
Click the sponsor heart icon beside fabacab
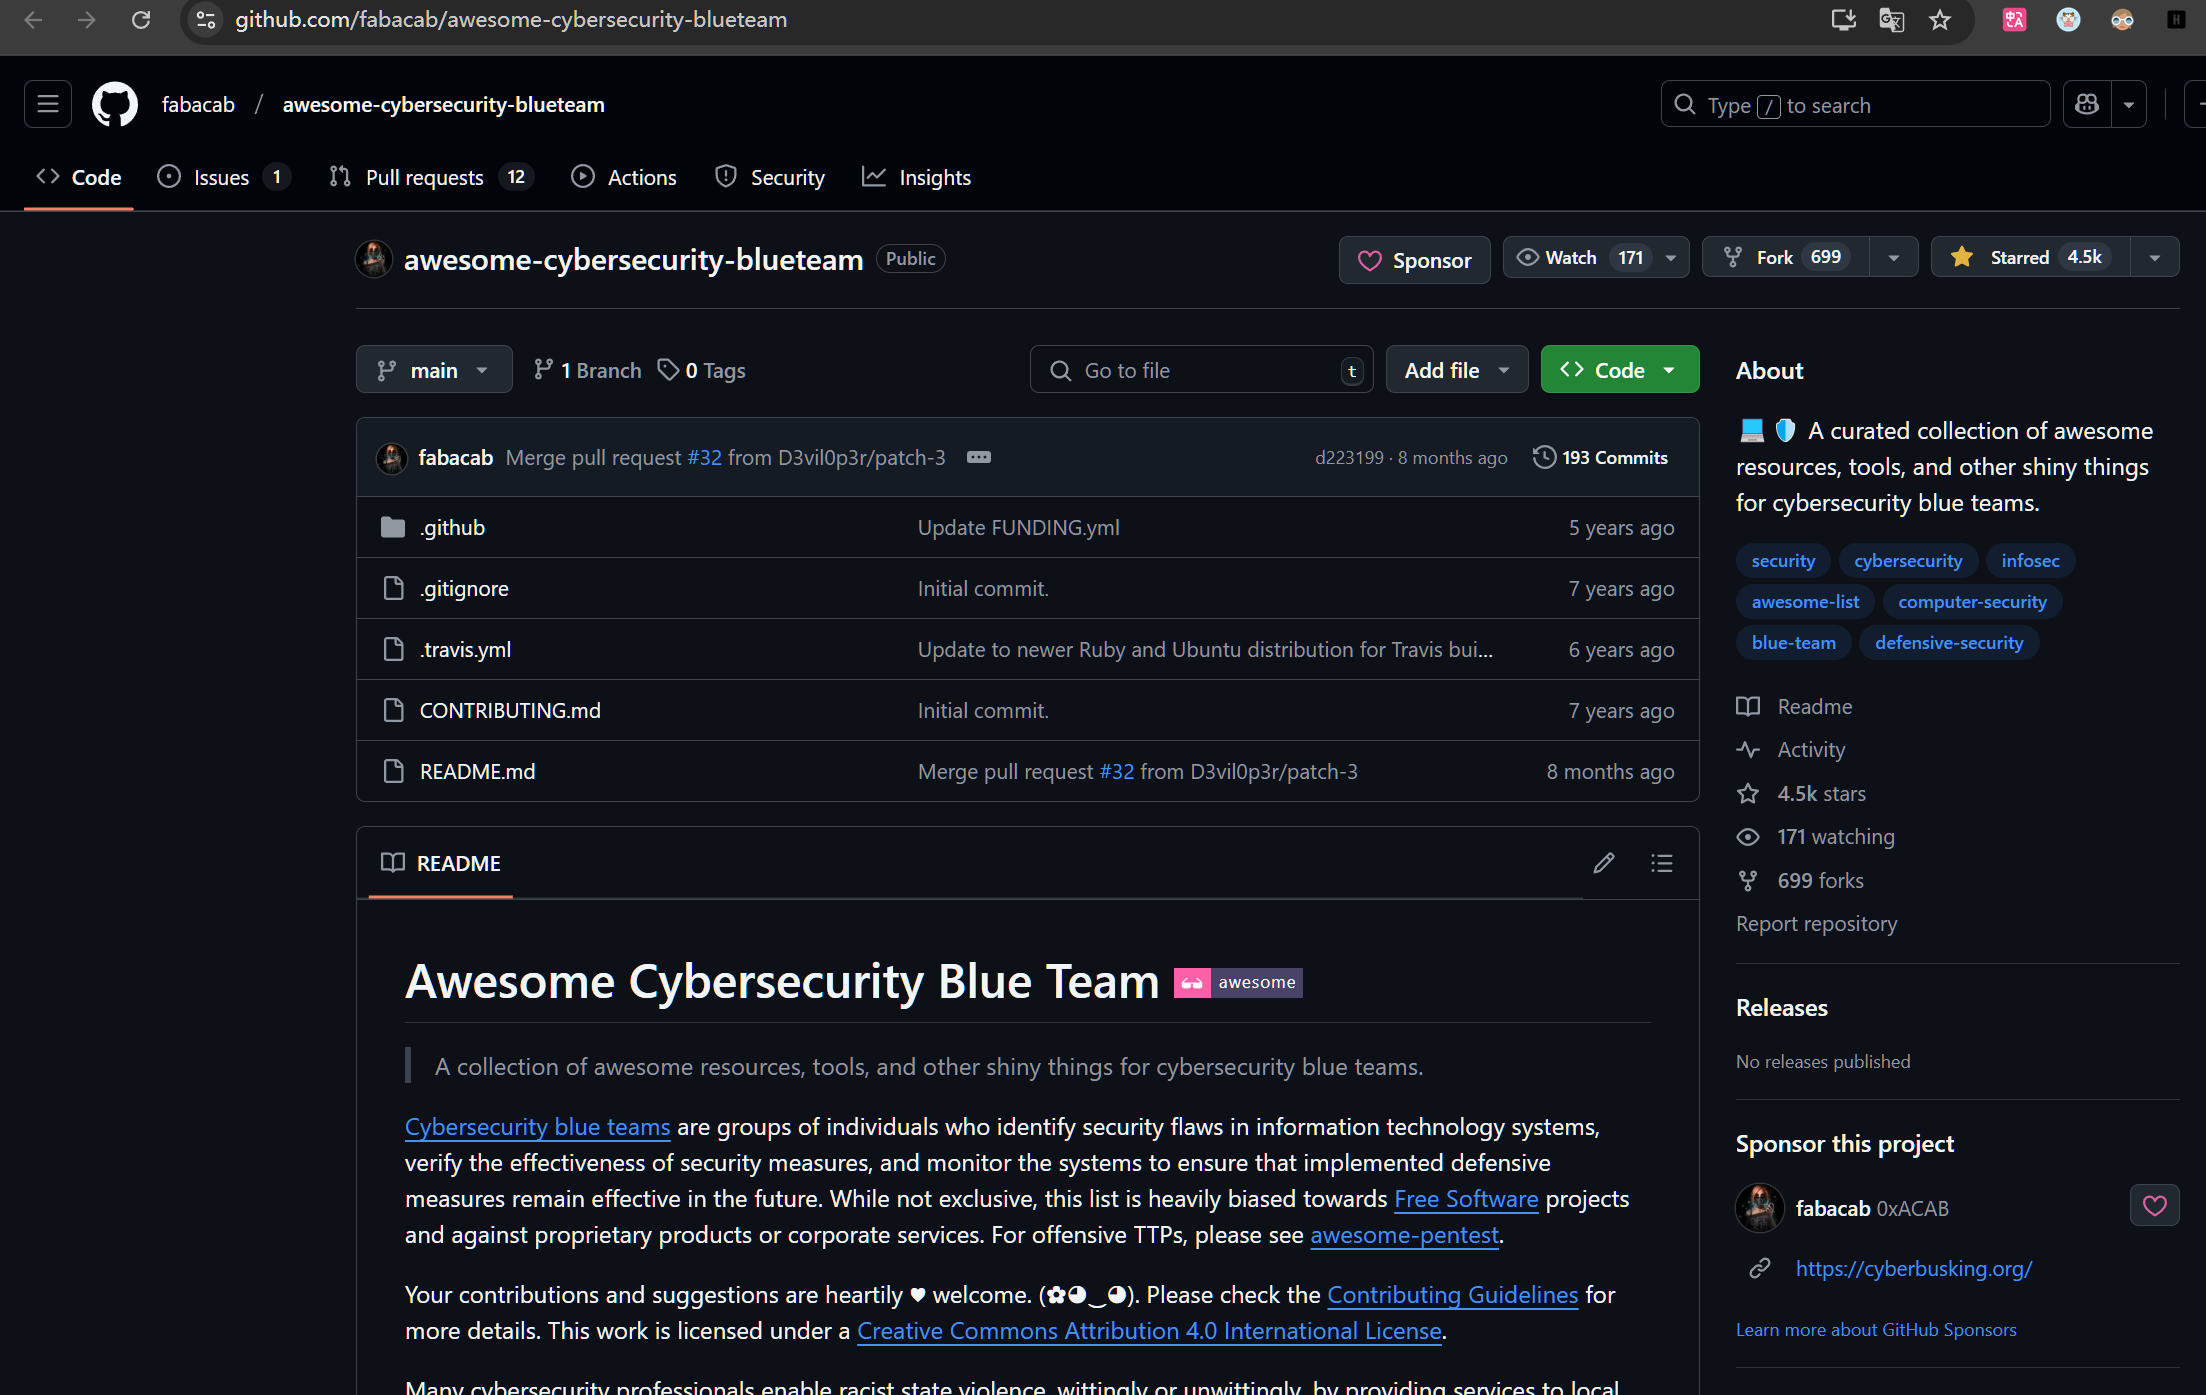(x=2154, y=1206)
